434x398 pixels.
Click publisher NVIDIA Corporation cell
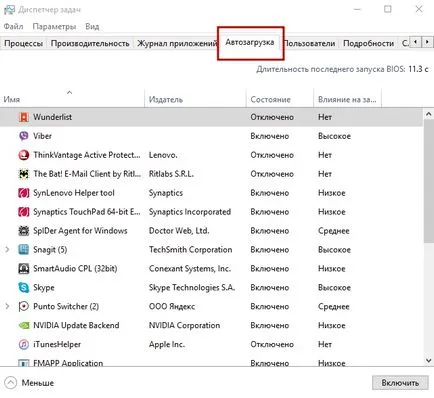point(184,325)
